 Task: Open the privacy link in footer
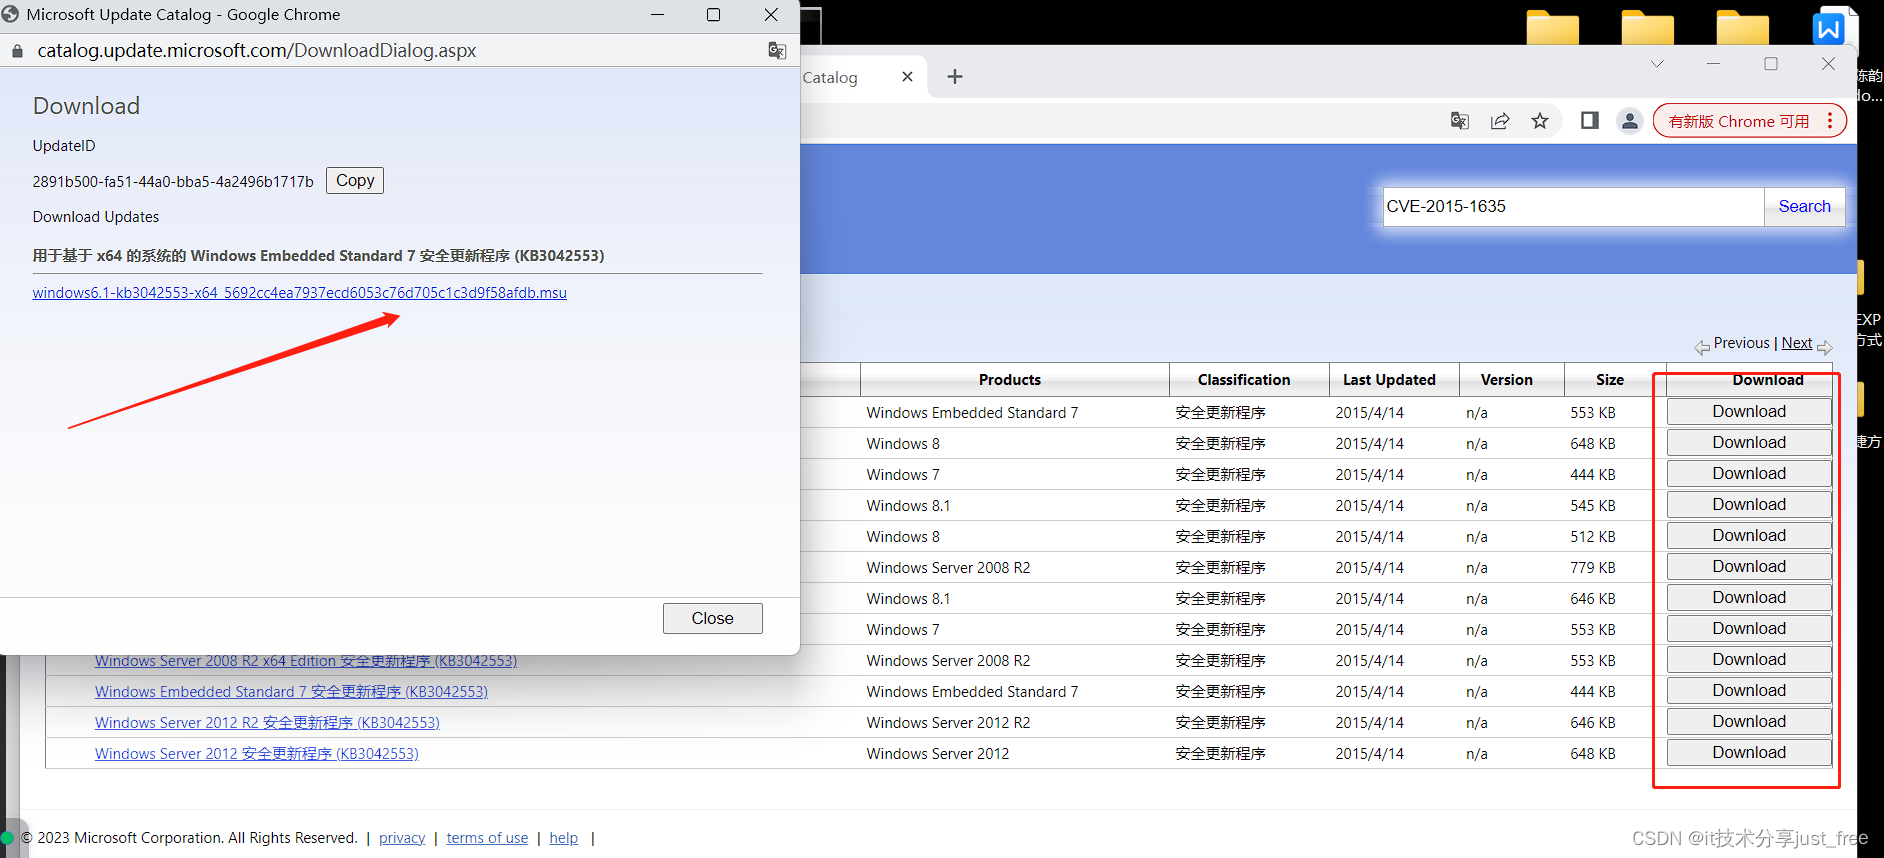tap(402, 838)
